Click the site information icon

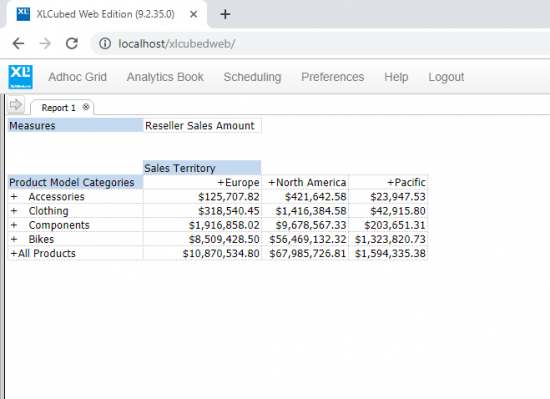(105, 44)
